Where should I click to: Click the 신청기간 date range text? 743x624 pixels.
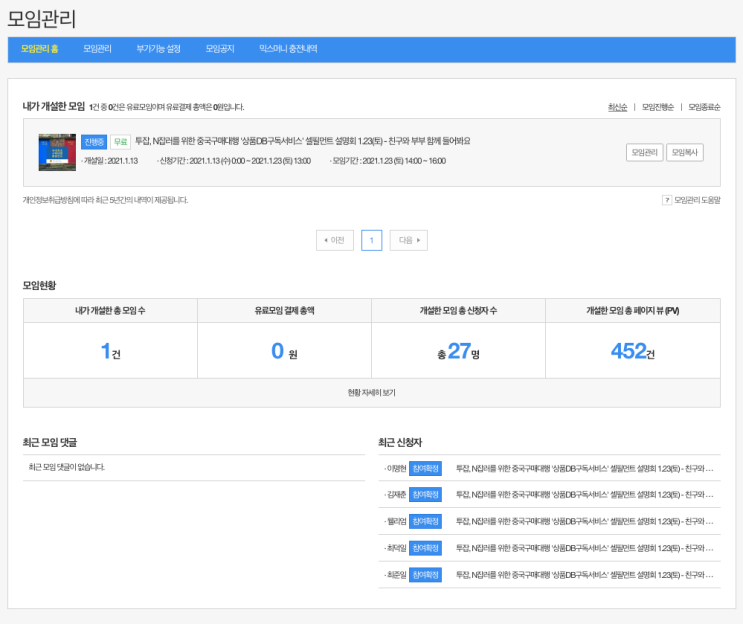[234, 161]
